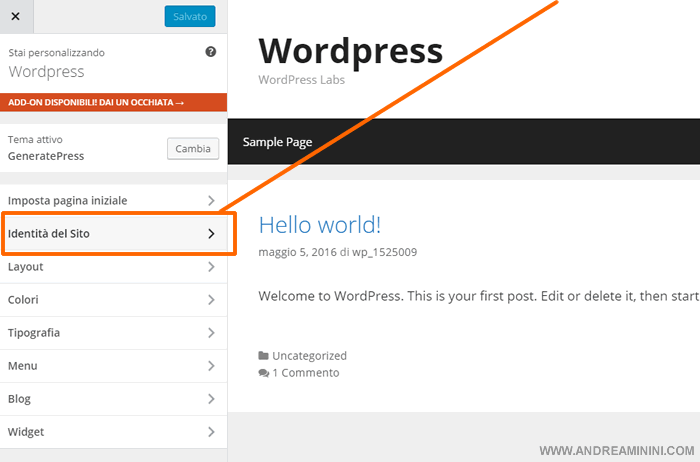
Task: Open the Layout section
Action: 113,267
